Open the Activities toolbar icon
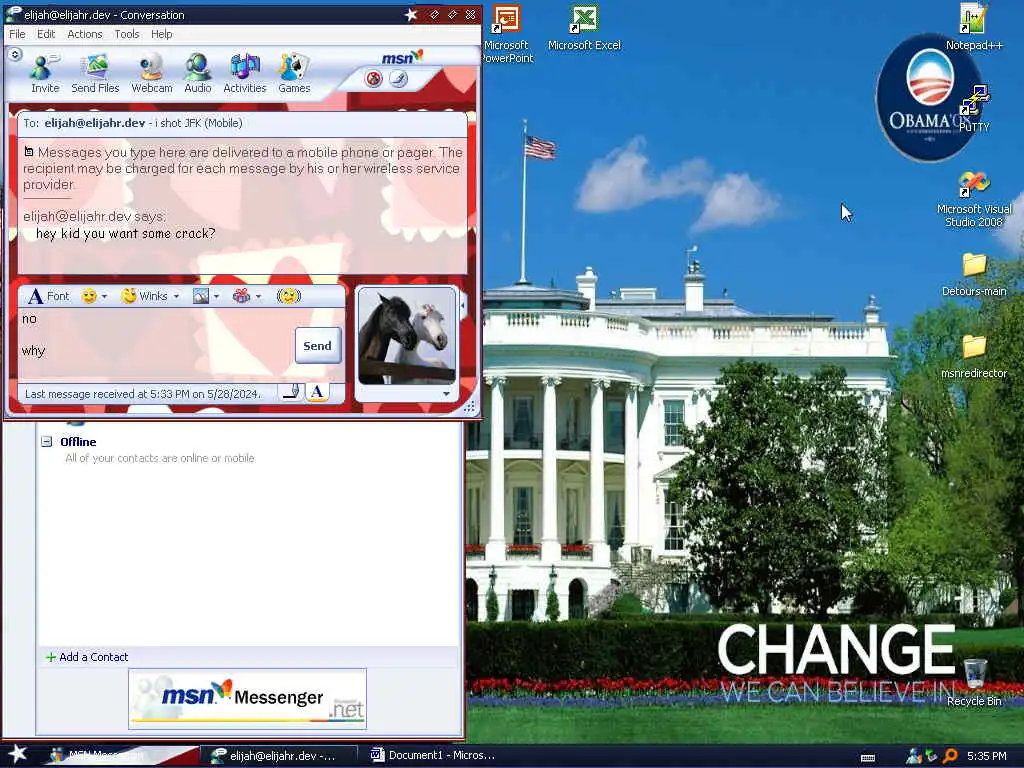The height and width of the screenshot is (768, 1024). click(x=245, y=73)
